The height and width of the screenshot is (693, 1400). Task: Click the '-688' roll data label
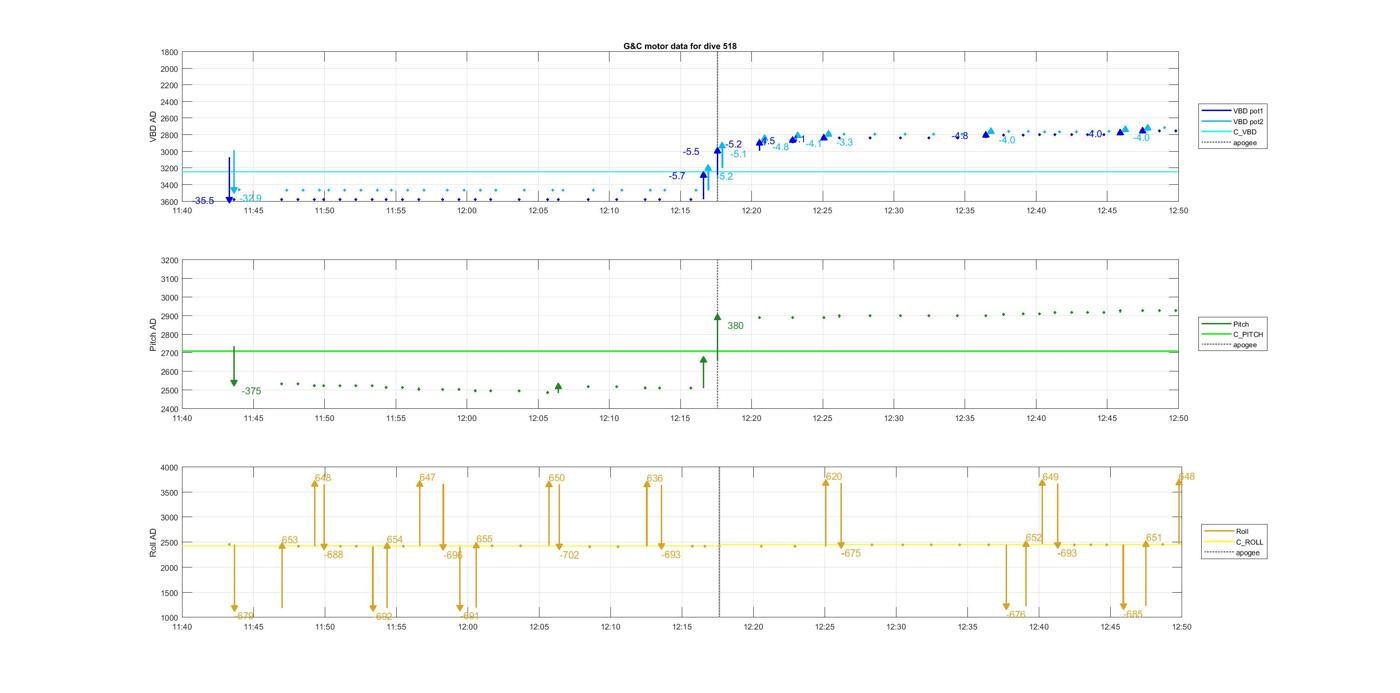[334, 555]
